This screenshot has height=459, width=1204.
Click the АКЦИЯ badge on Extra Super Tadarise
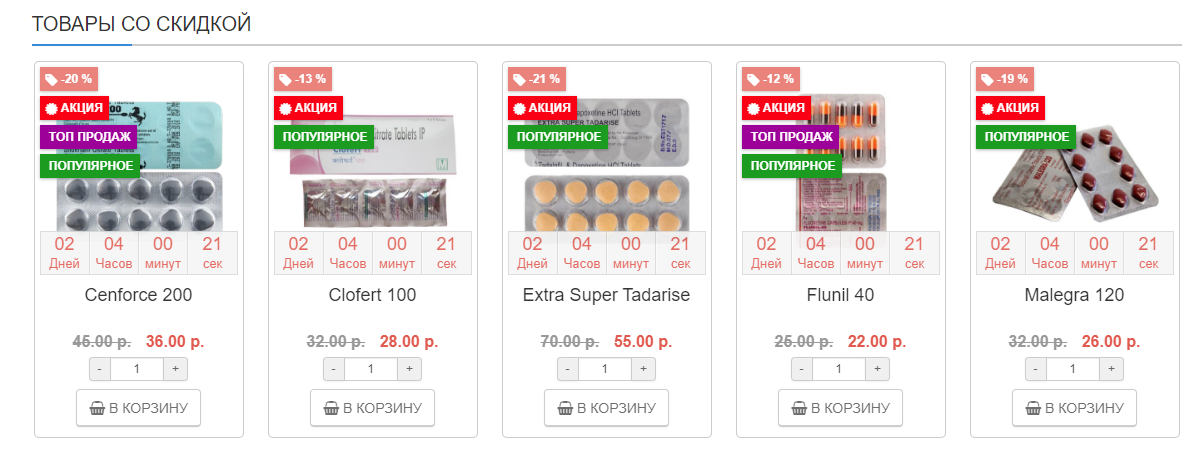pos(541,108)
